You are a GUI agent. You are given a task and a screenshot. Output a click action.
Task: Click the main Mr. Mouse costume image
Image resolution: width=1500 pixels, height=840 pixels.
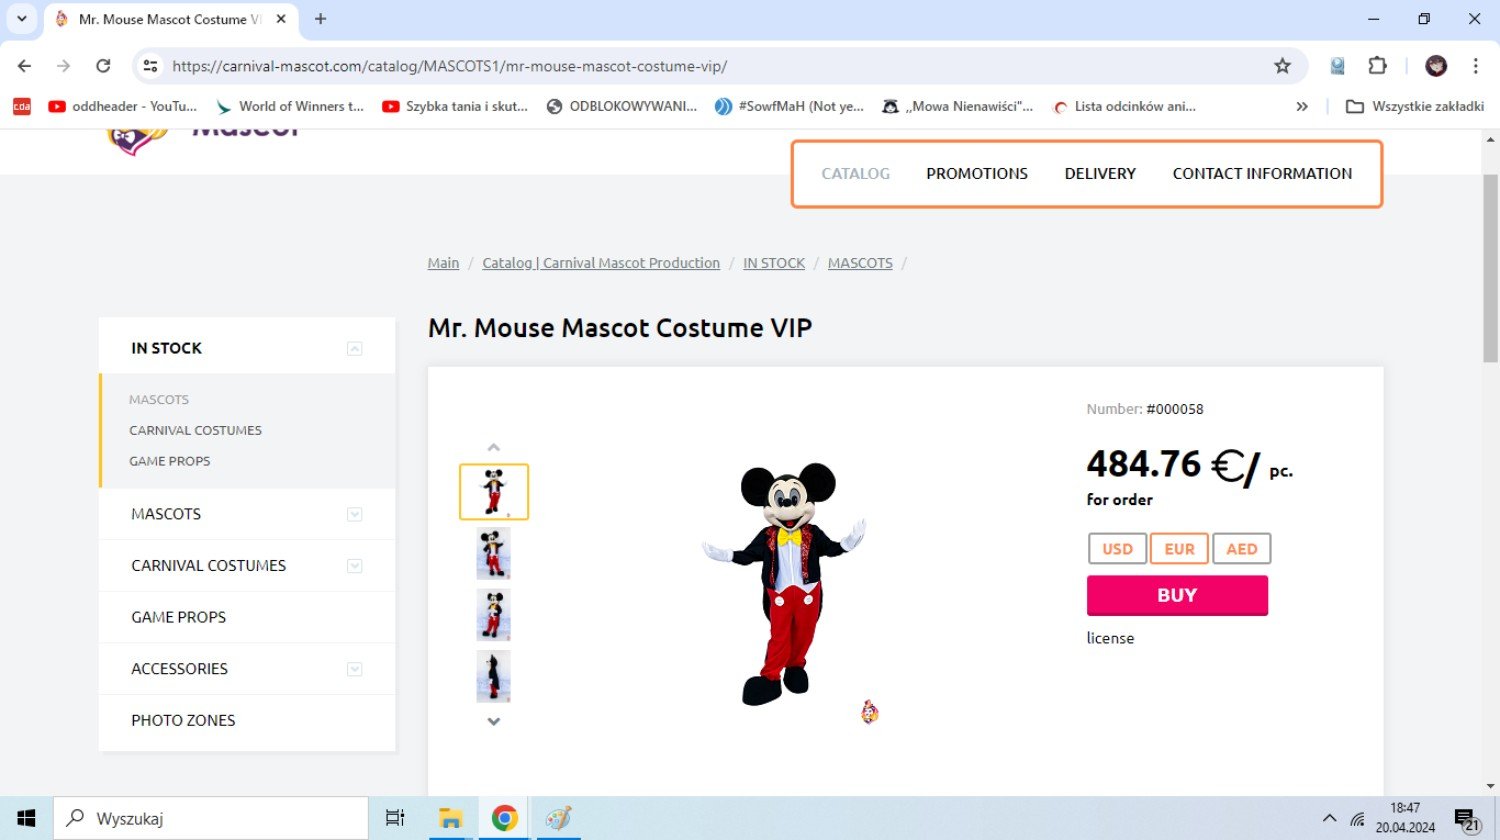[x=787, y=583]
